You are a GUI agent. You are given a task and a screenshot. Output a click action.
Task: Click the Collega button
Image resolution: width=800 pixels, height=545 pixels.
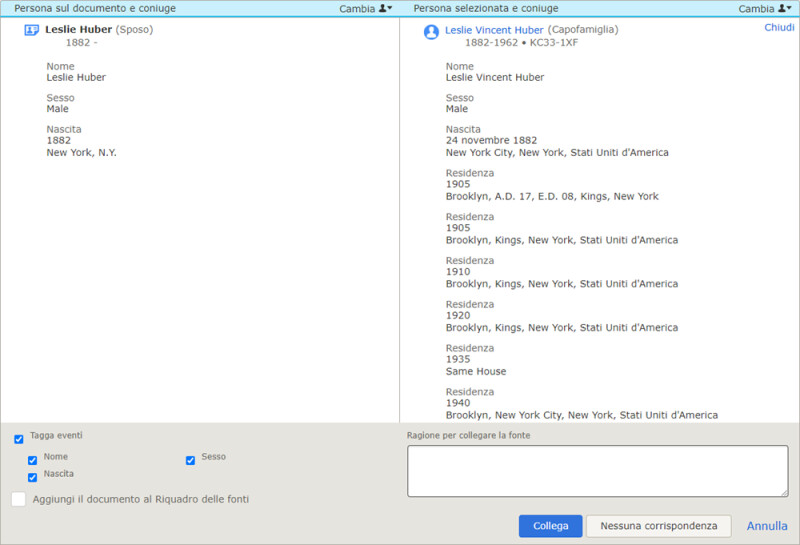coord(551,526)
